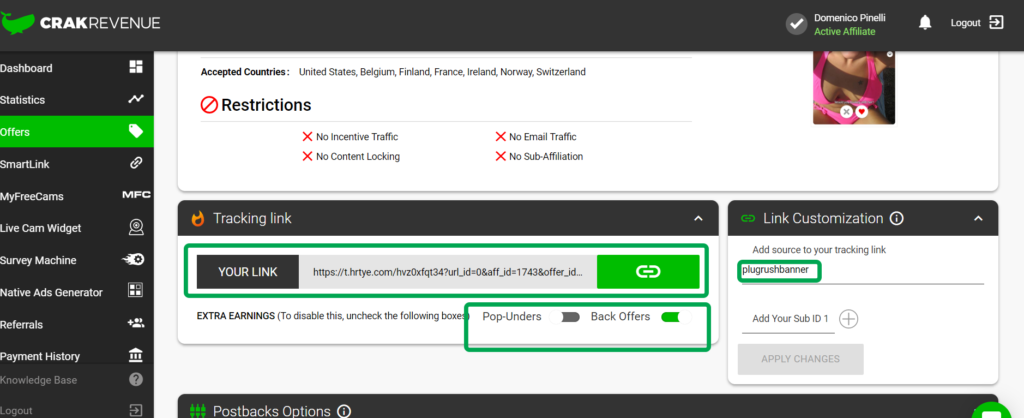Screen dimensions: 1024x418
Task: Click the ad creative preview thumbnail
Action: [854, 88]
